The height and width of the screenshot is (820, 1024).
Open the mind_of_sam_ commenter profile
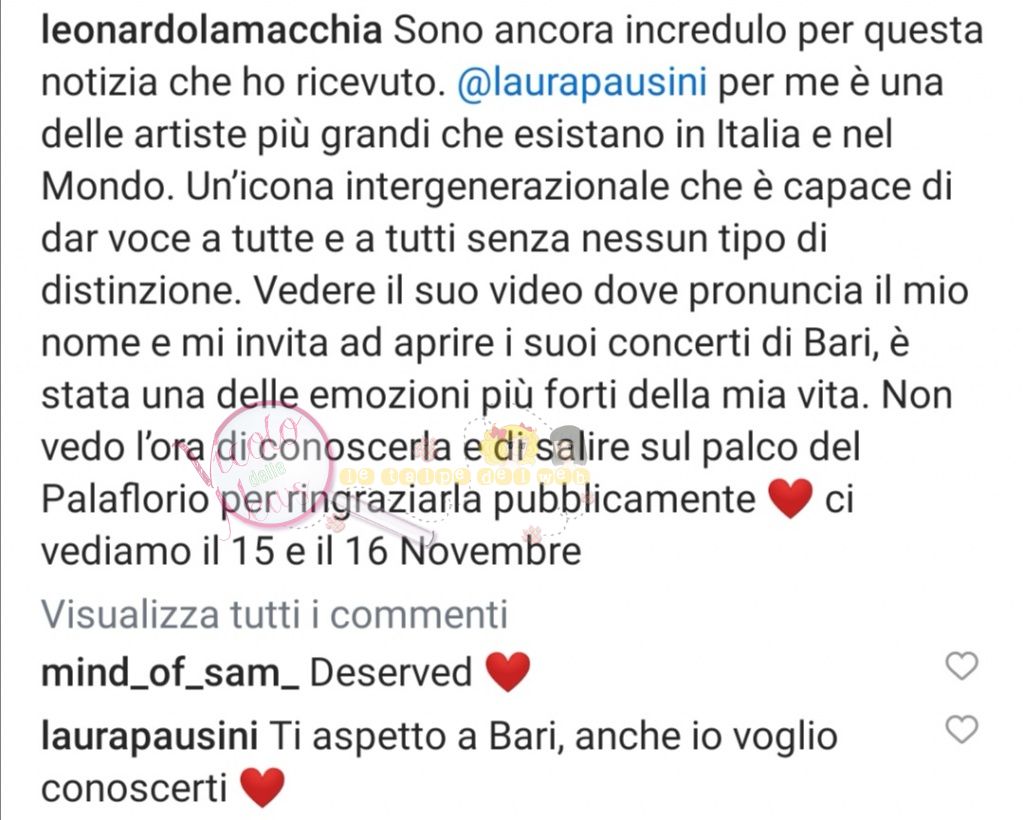point(170,673)
